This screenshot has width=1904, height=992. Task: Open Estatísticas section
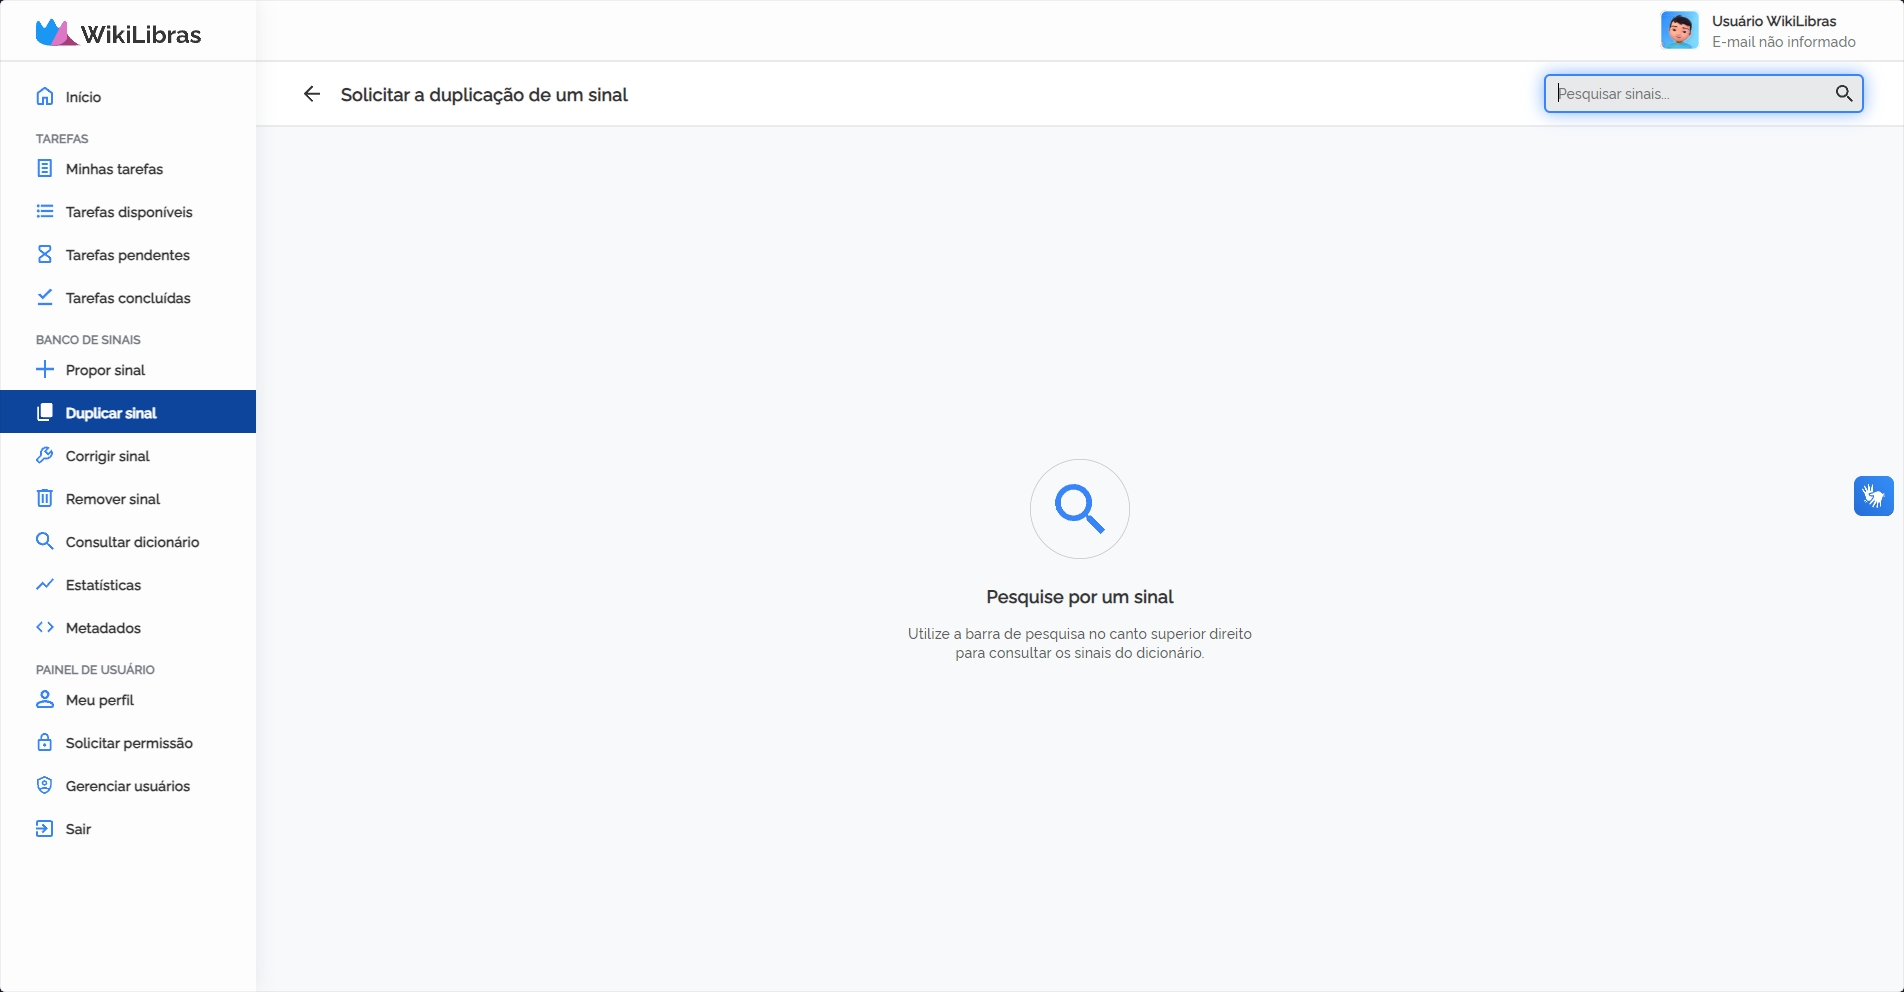tap(103, 585)
